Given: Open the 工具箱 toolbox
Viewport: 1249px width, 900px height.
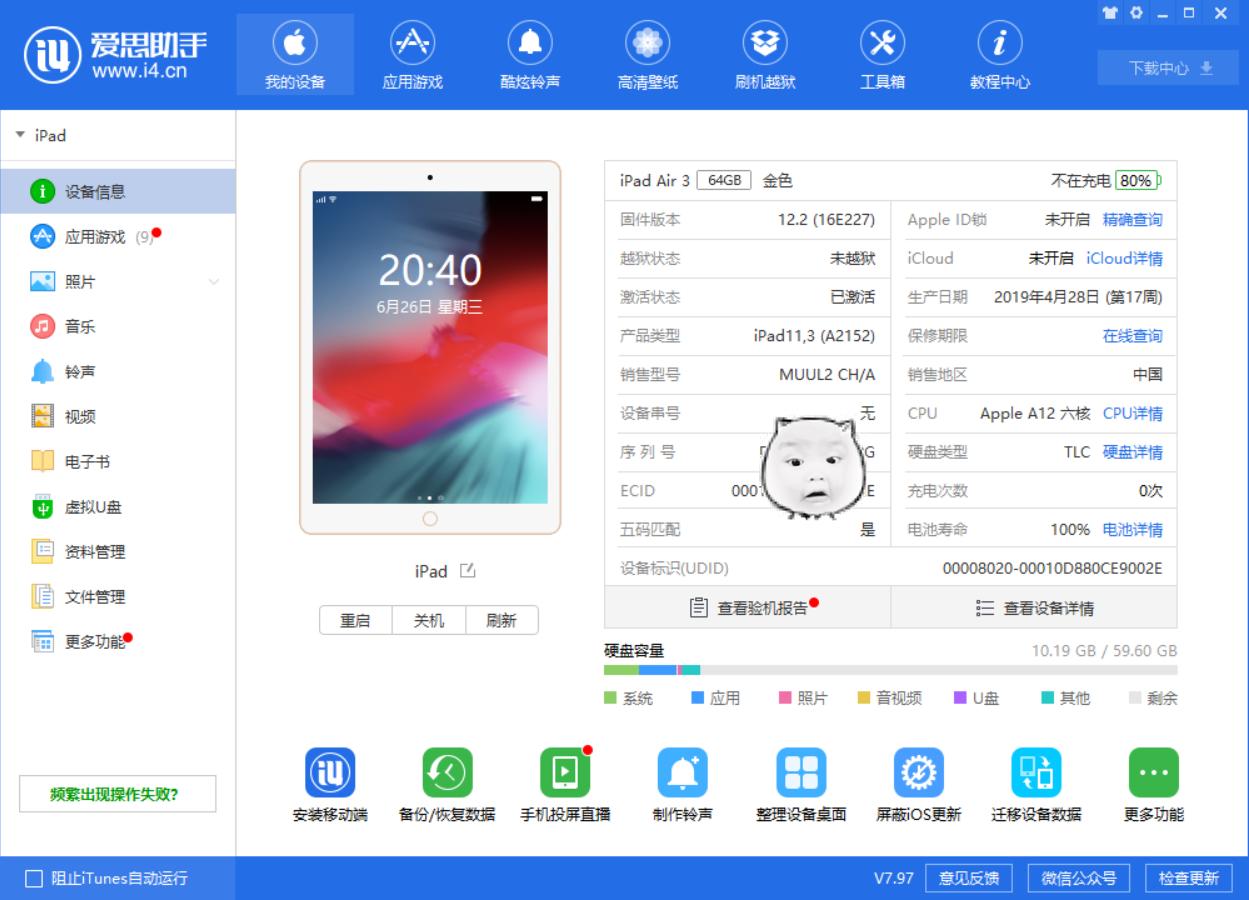Looking at the screenshot, I should (x=882, y=52).
